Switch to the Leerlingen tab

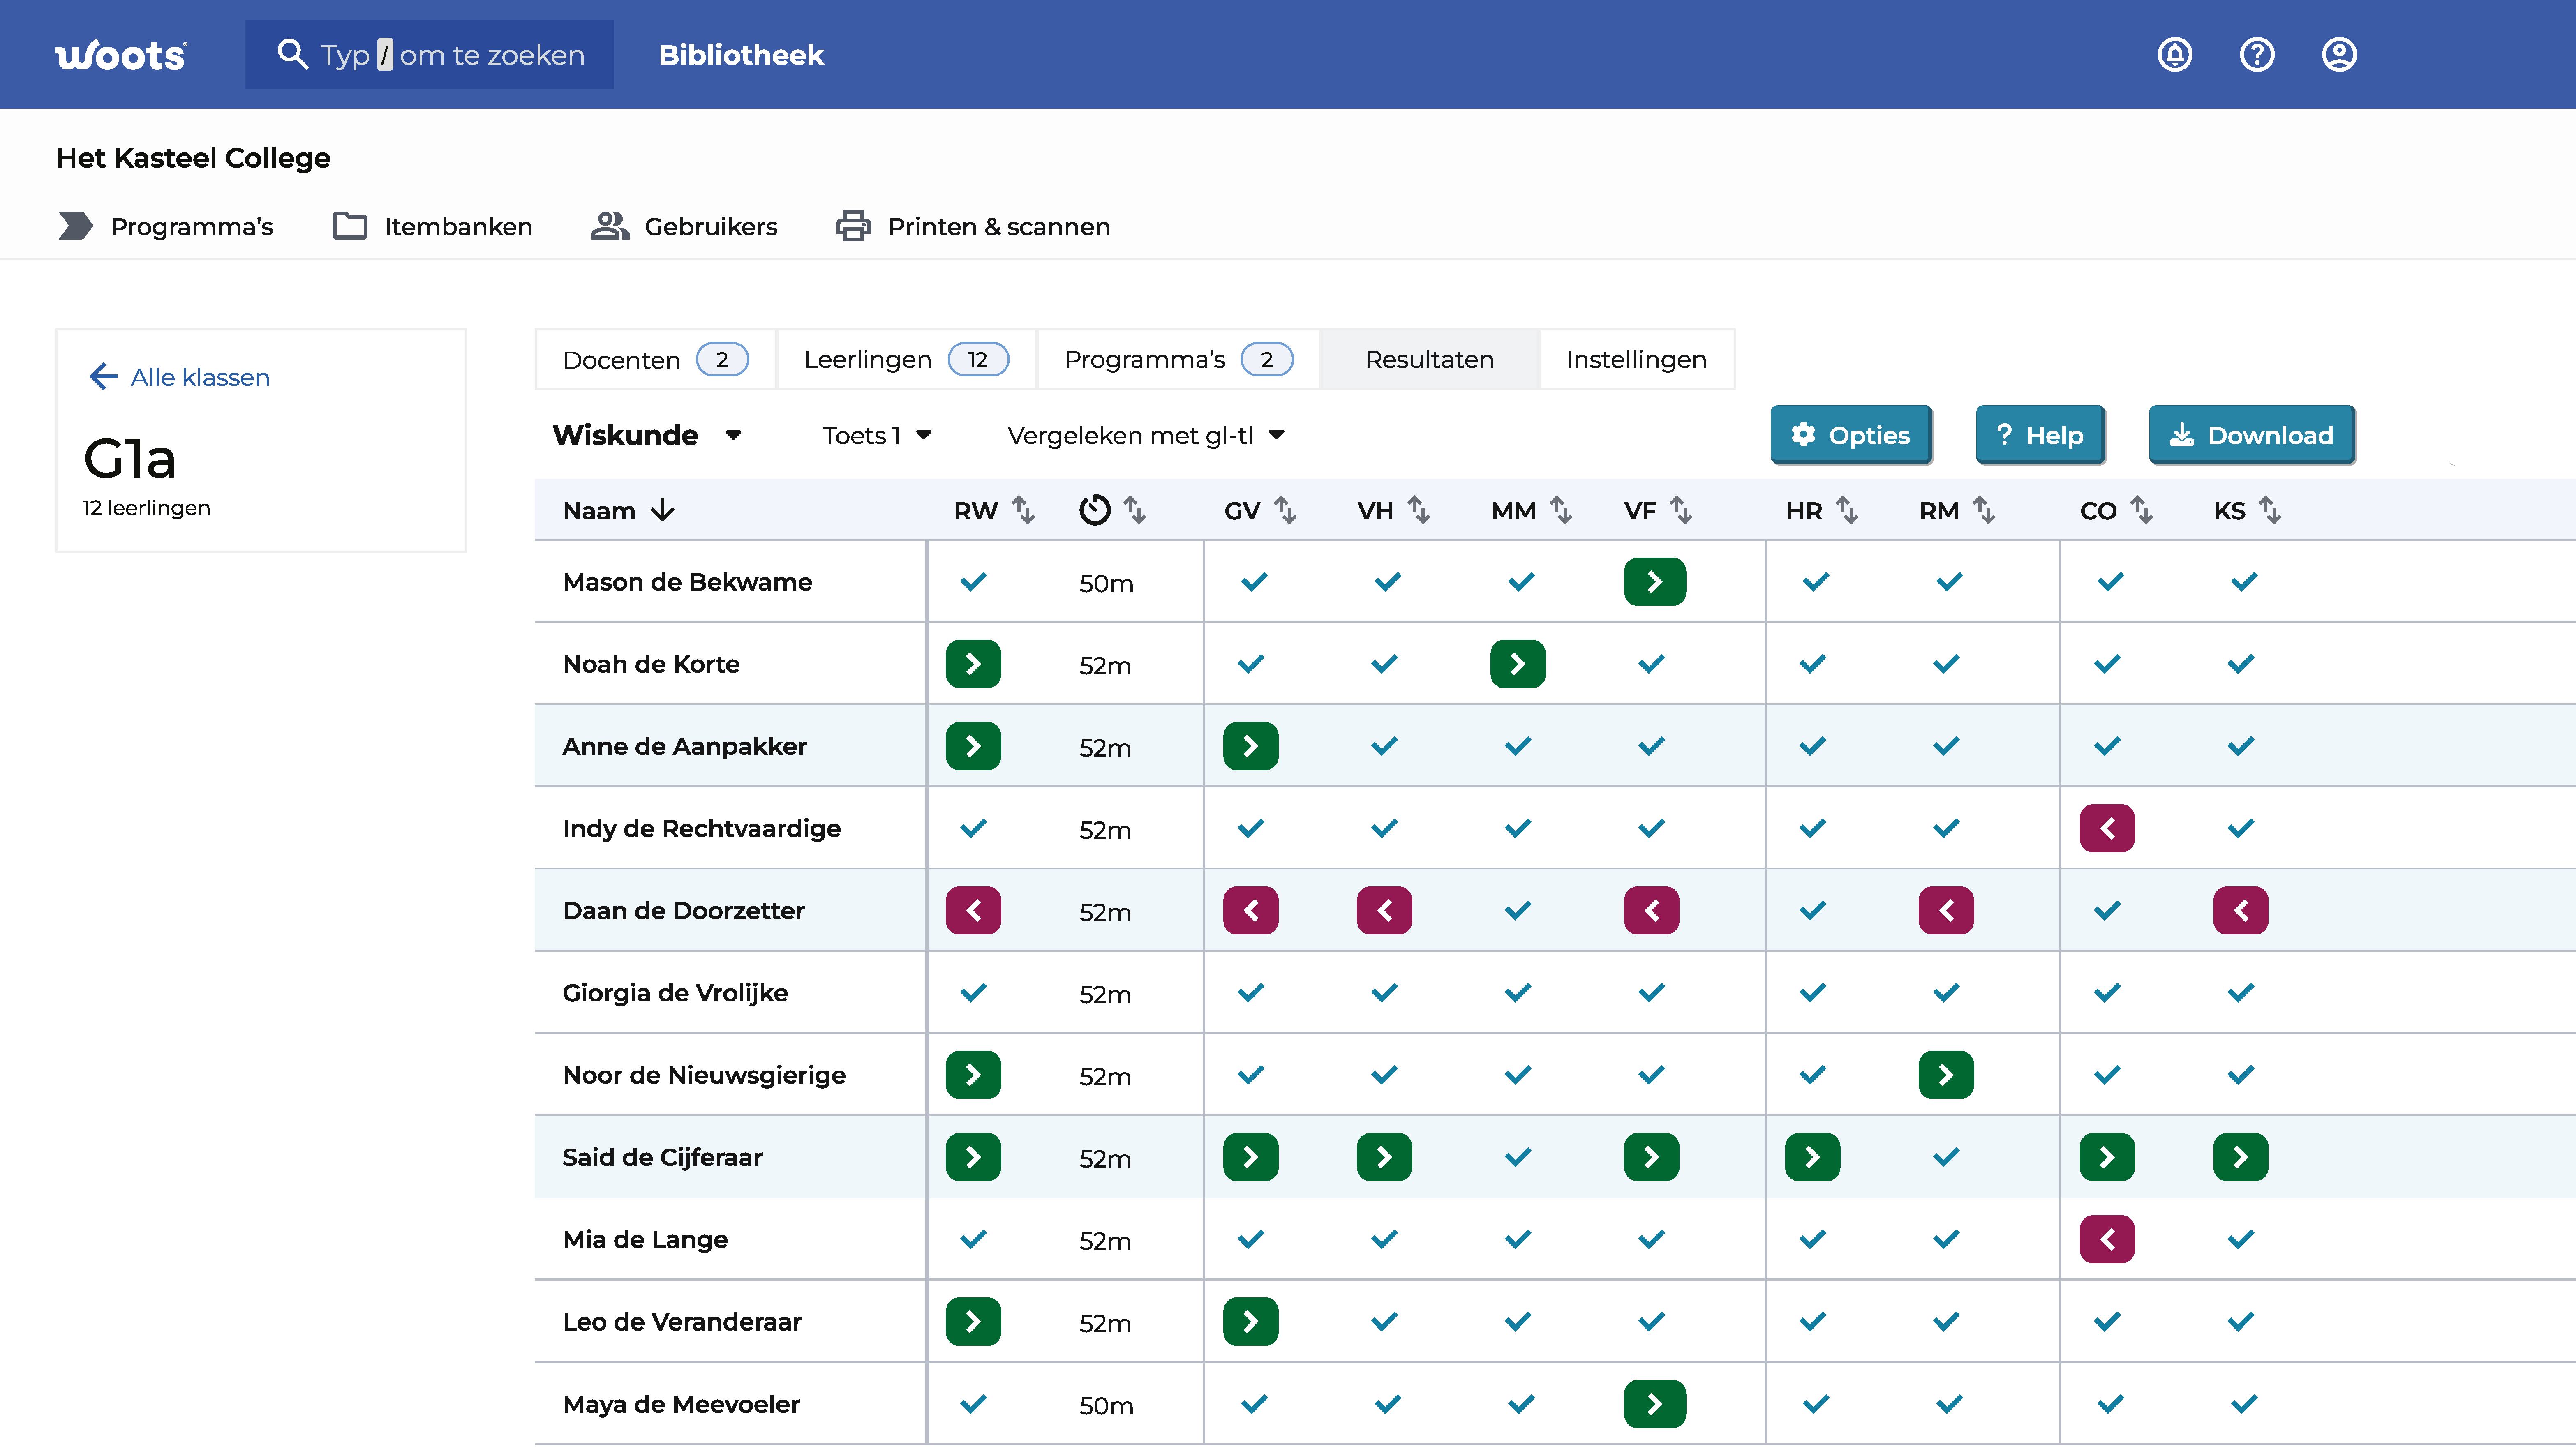pos(906,359)
